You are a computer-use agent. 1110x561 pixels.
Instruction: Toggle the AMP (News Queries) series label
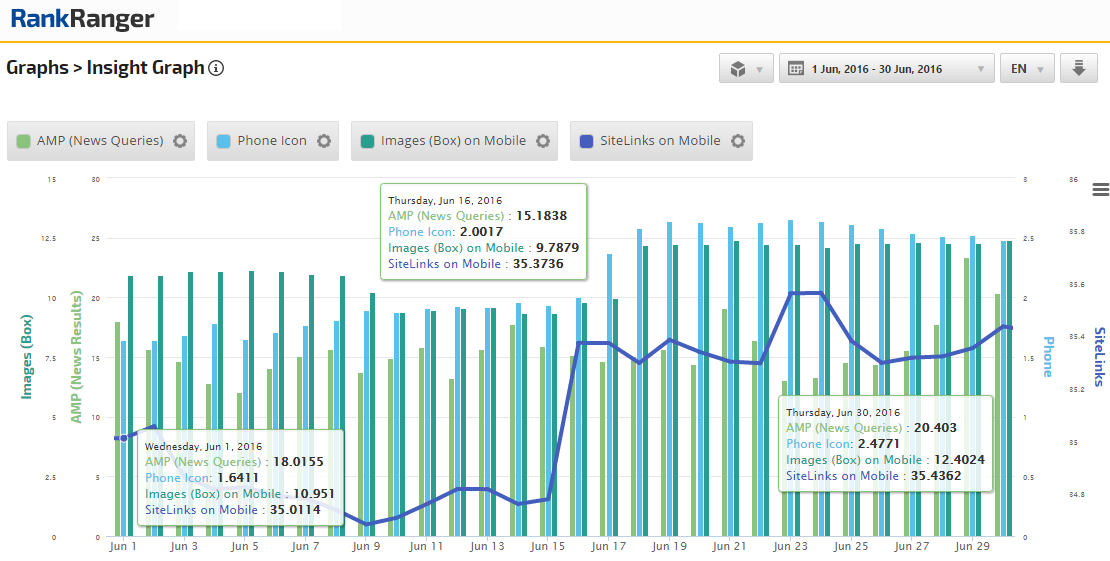100,141
